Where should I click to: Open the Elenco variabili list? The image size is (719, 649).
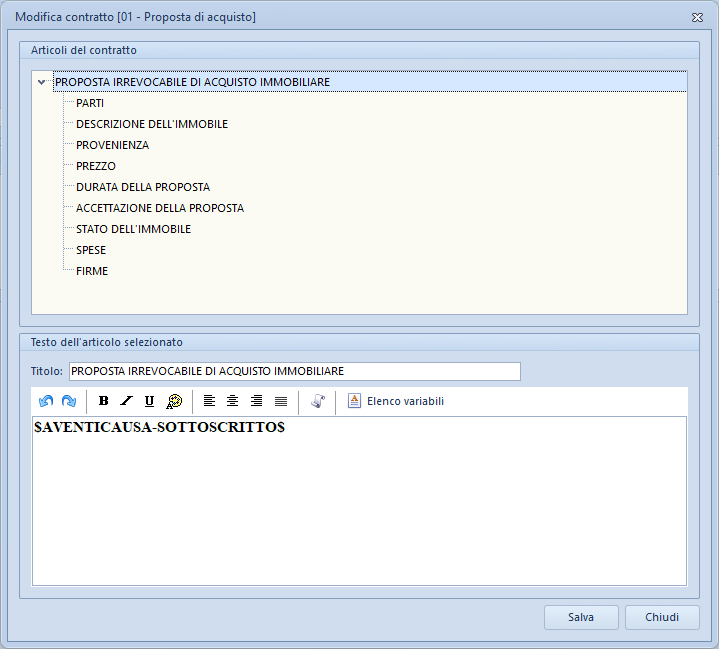[x=396, y=401]
